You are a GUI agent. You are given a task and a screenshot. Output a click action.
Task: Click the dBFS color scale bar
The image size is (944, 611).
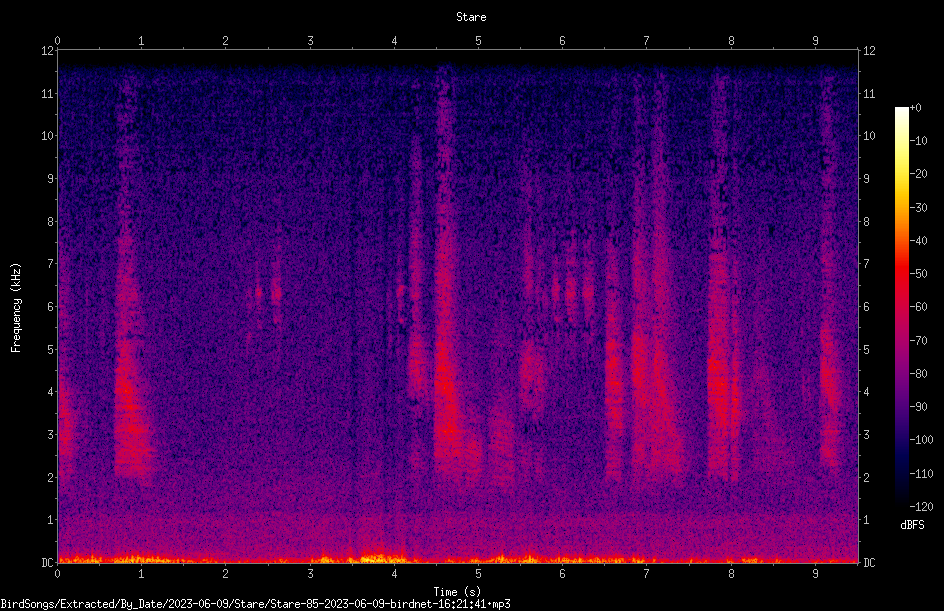coord(901,306)
